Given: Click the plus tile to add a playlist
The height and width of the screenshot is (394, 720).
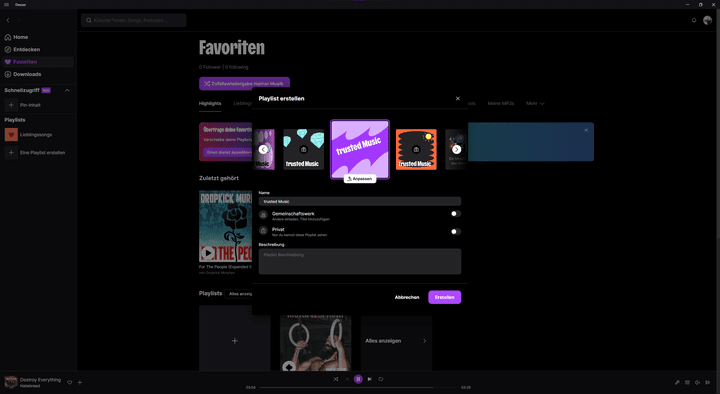Looking at the screenshot, I should (x=235, y=341).
